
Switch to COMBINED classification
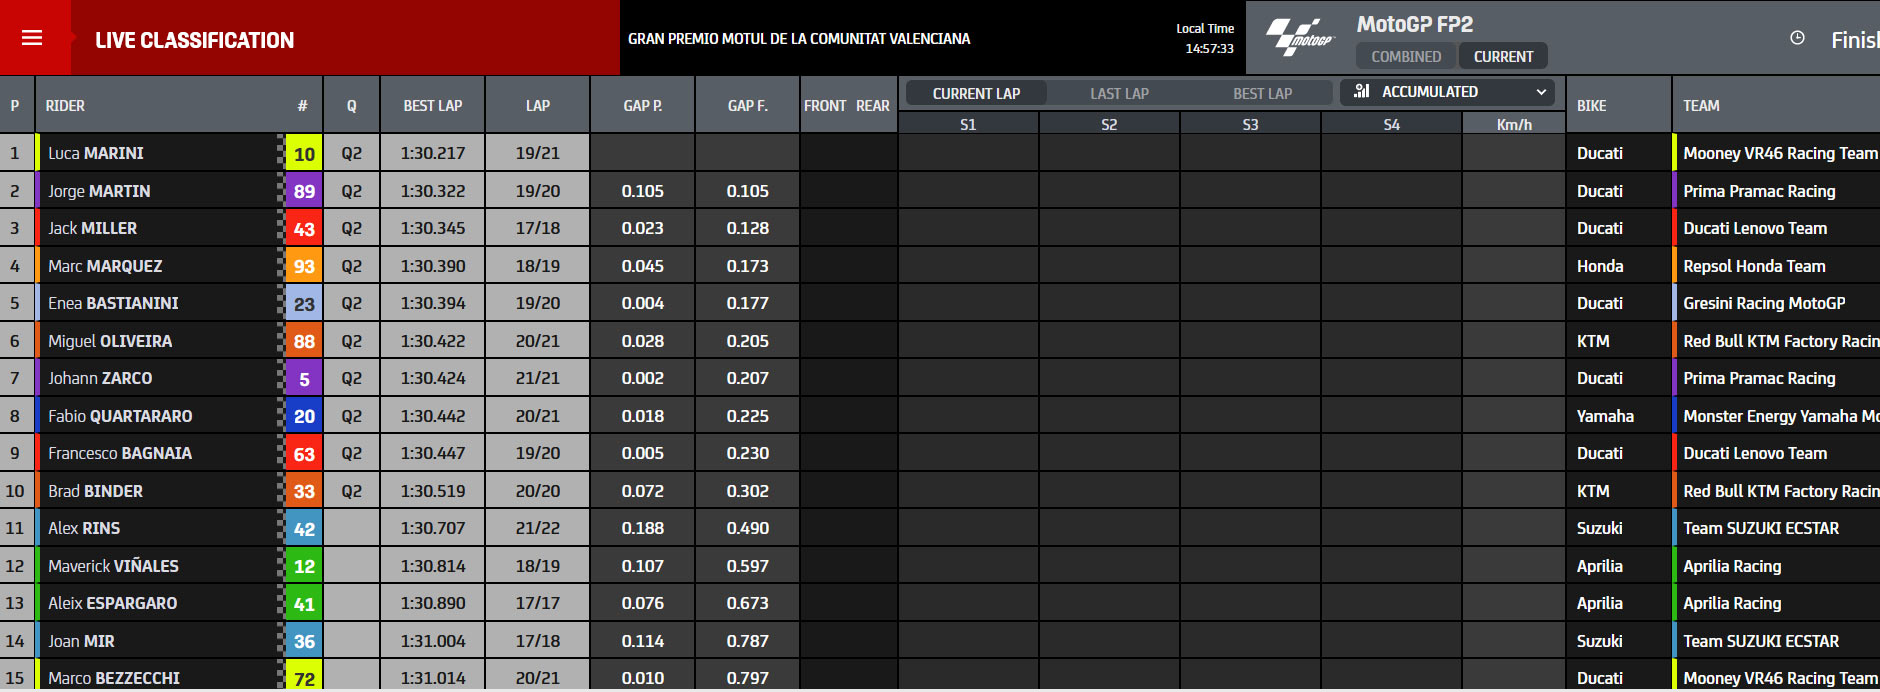coord(1406,56)
